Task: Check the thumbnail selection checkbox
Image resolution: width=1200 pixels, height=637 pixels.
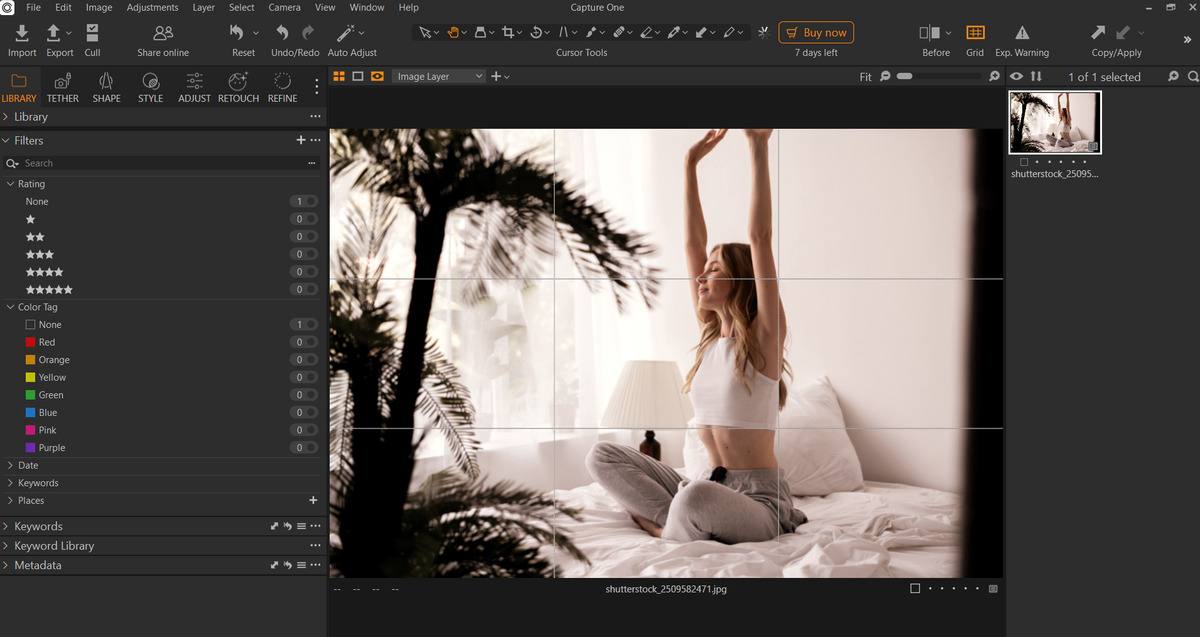Action: tap(1023, 161)
